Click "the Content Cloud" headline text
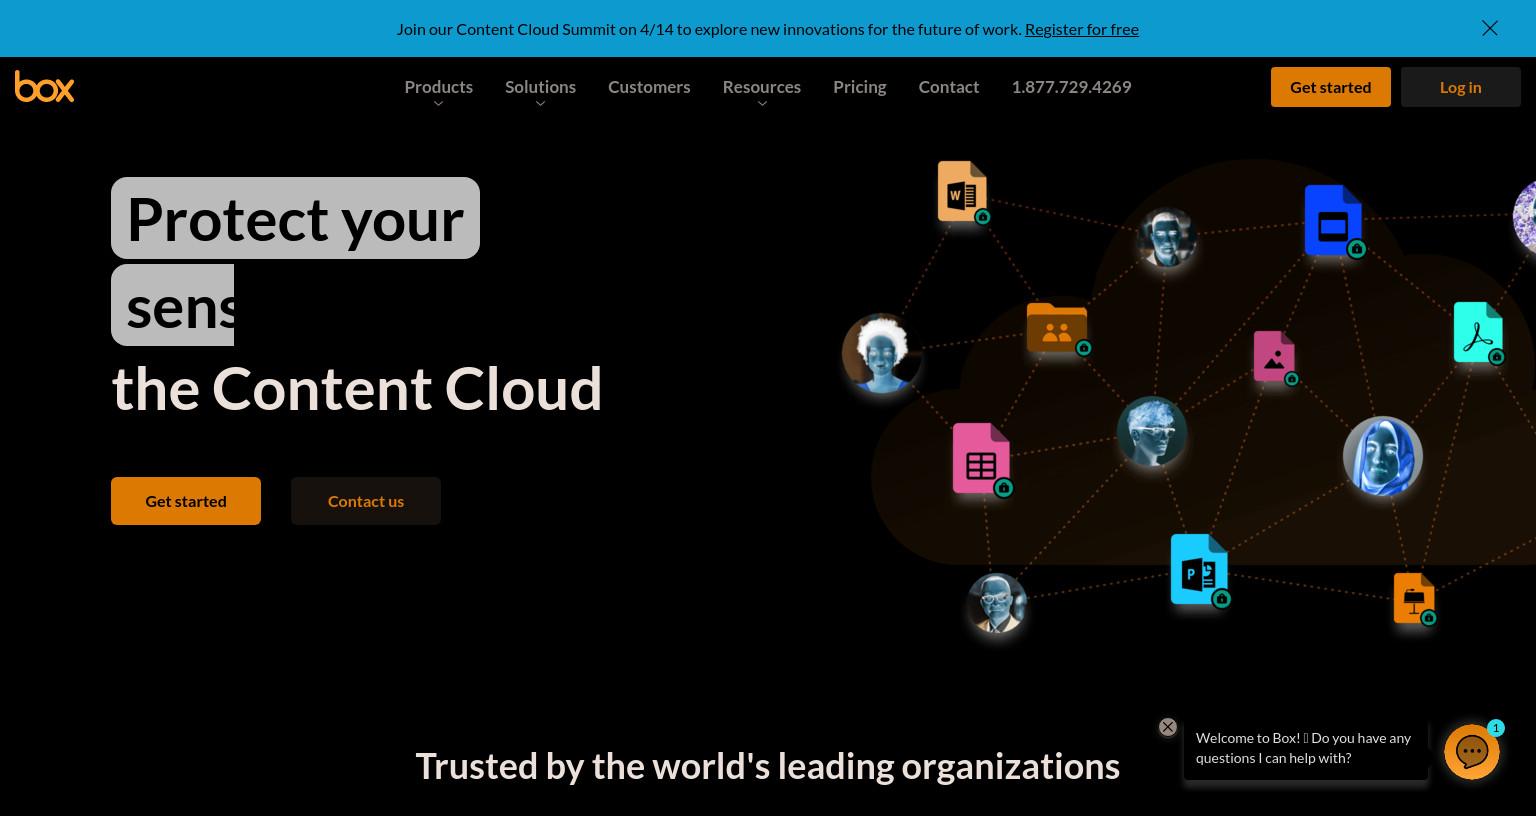 coord(357,388)
